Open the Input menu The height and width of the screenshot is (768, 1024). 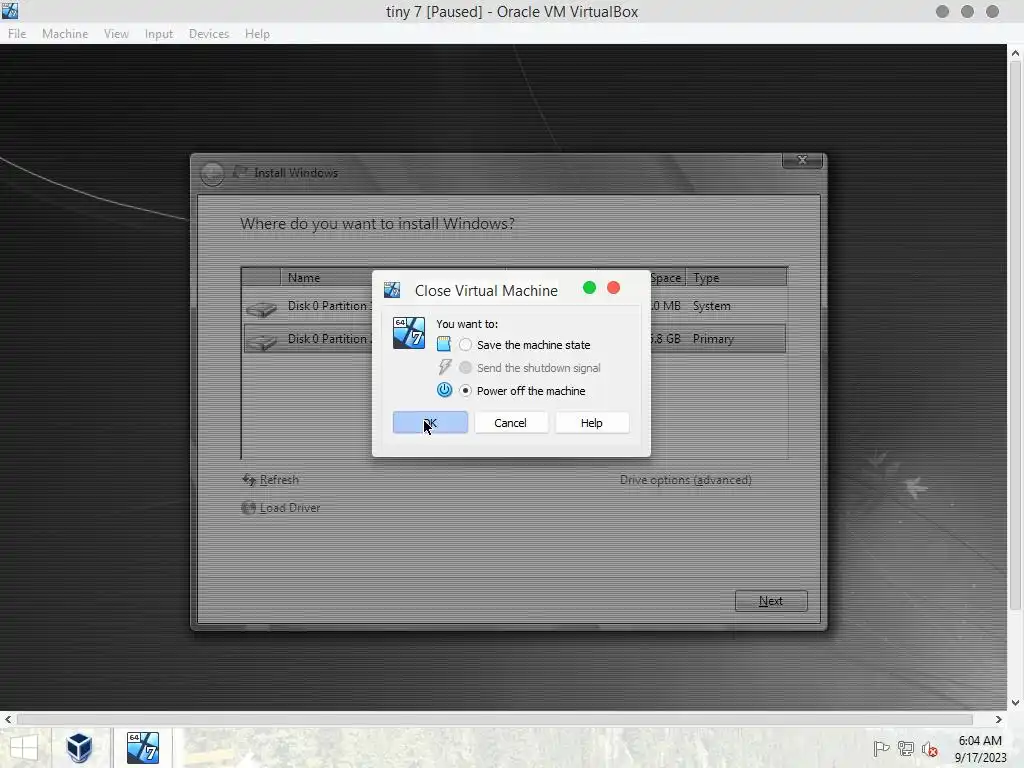(x=159, y=34)
